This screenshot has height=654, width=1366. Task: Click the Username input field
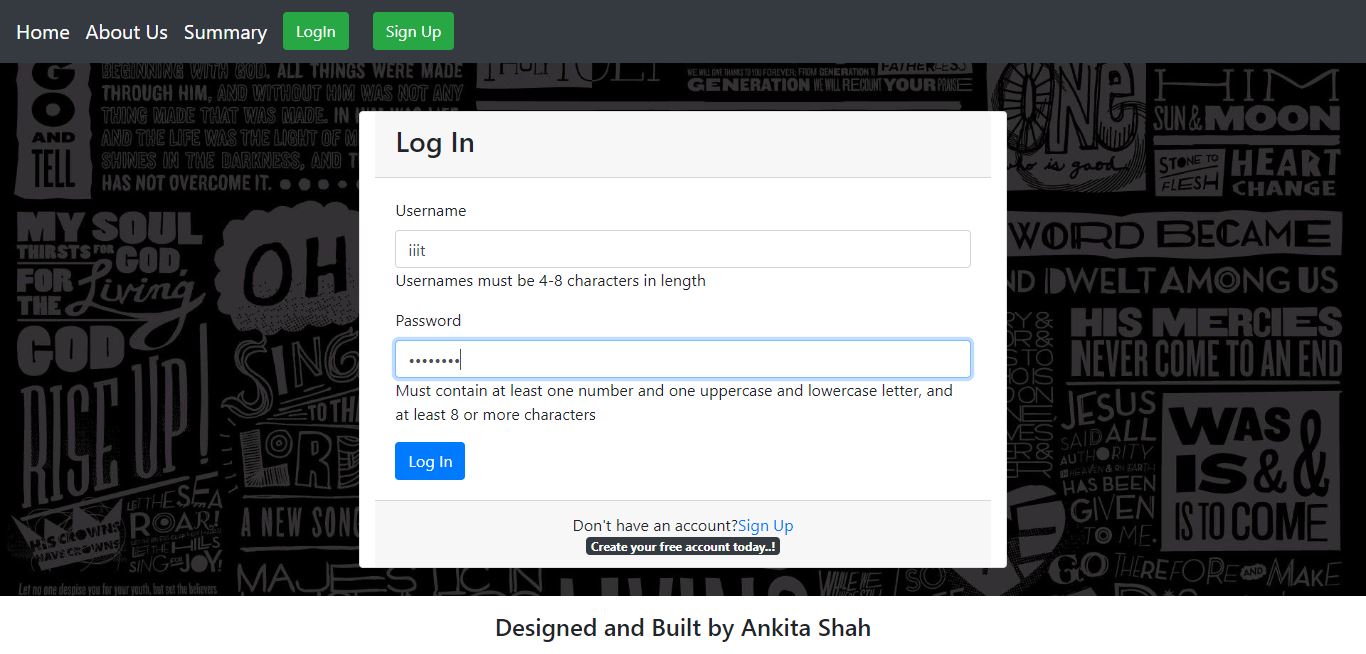[x=683, y=248]
